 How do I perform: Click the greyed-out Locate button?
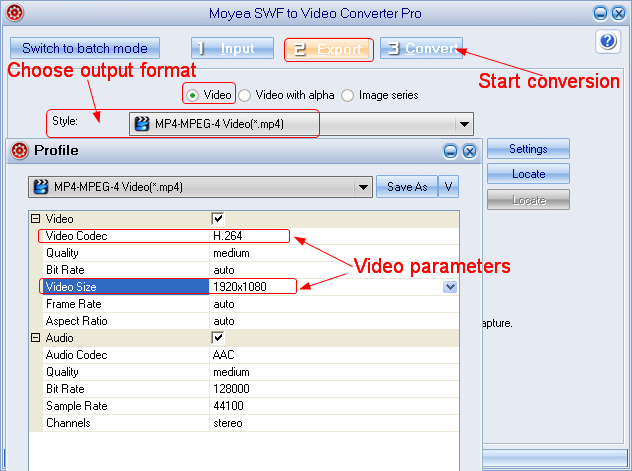tap(528, 200)
